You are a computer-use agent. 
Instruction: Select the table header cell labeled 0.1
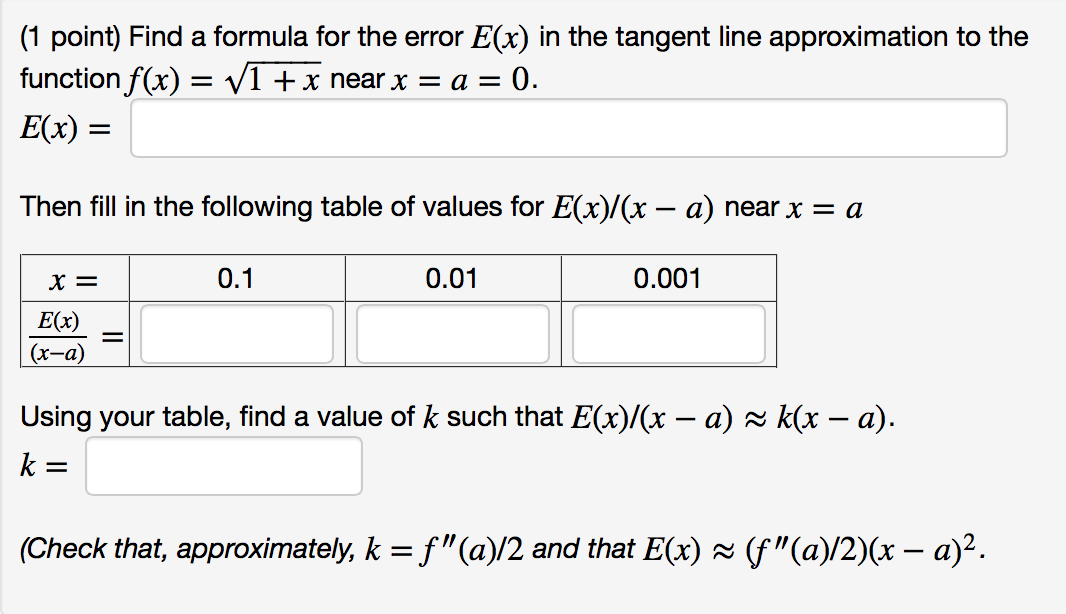pos(235,278)
